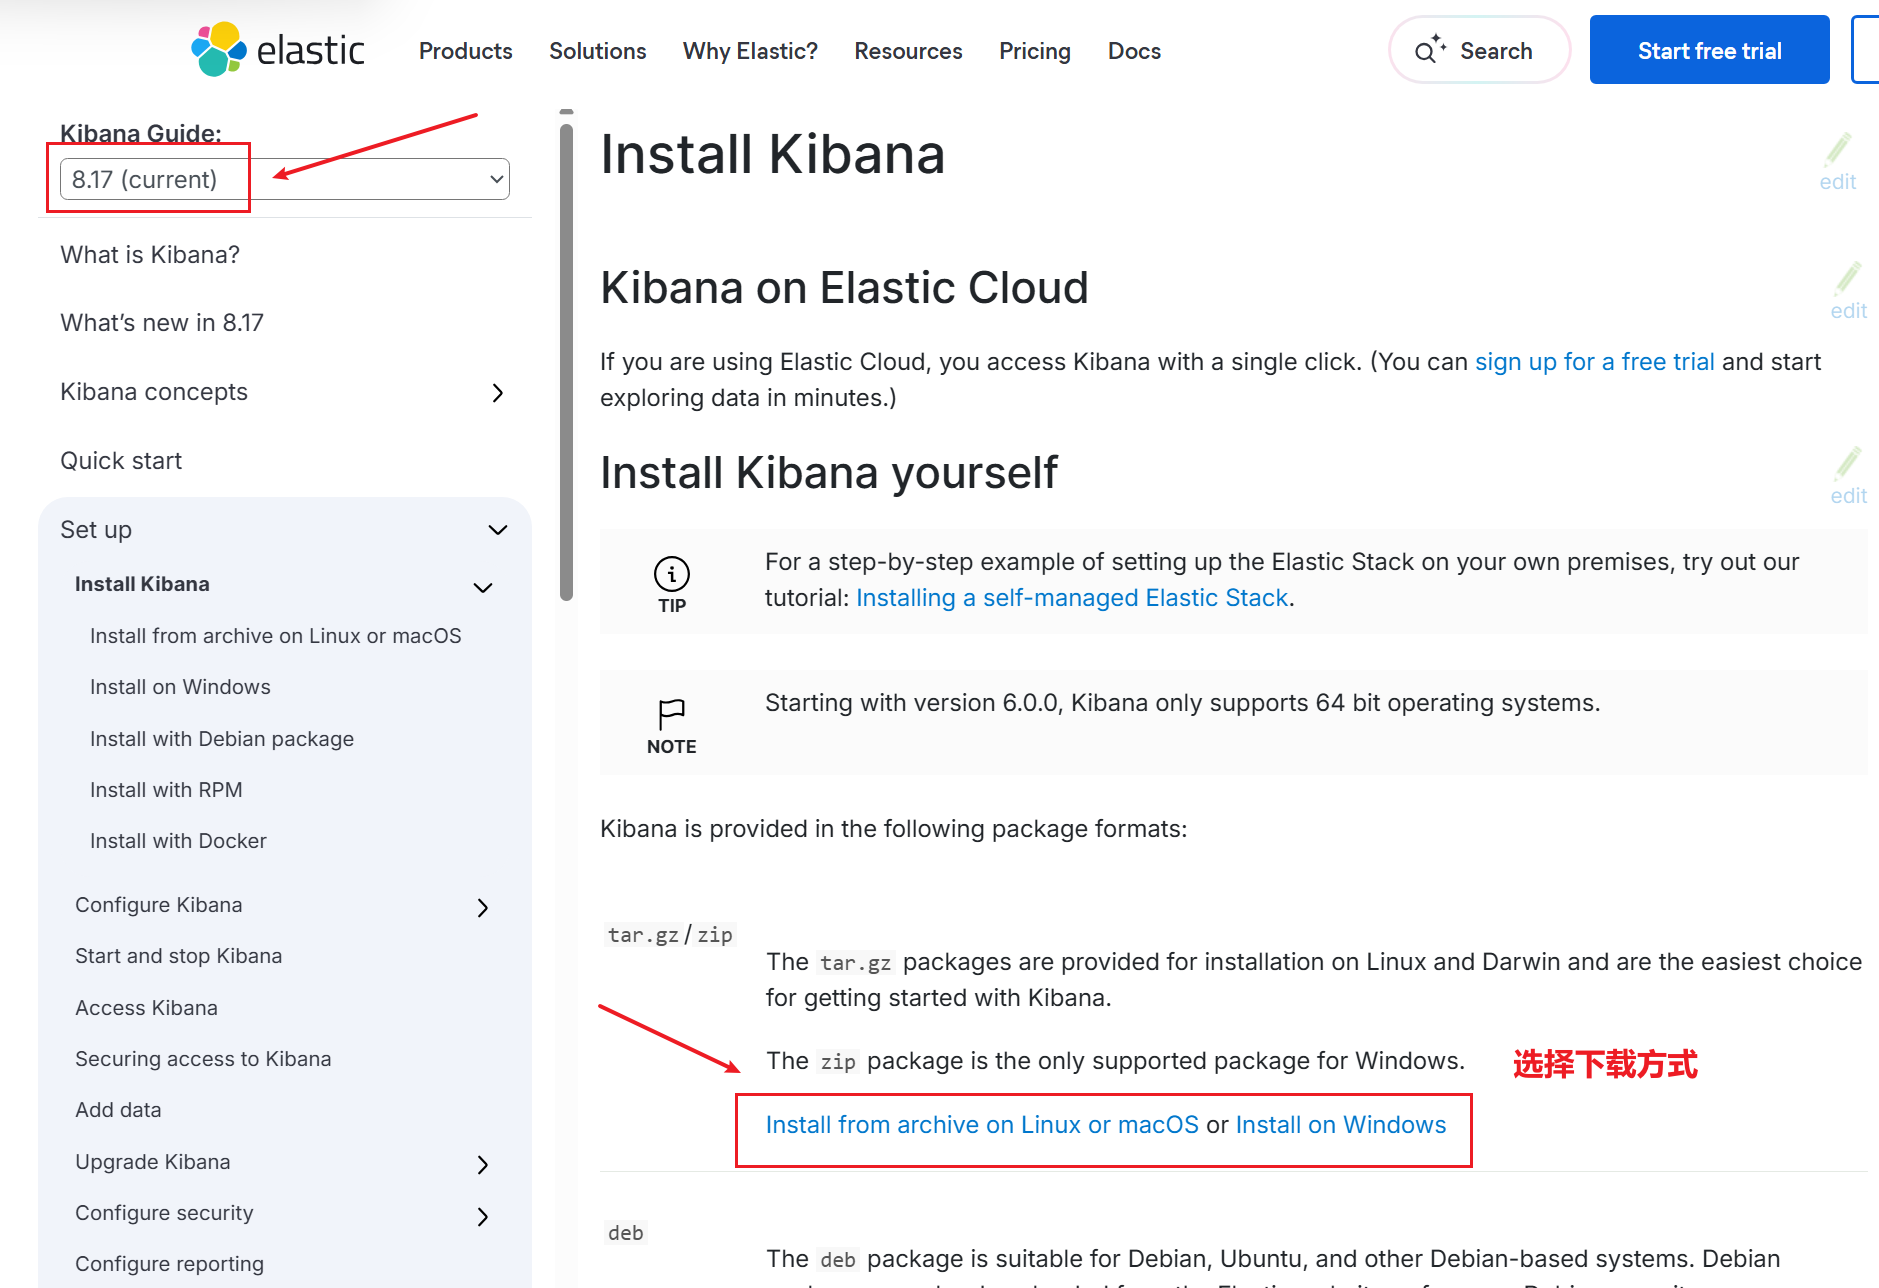Image resolution: width=1879 pixels, height=1288 pixels.
Task: Open the Quick start page
Action: [121, 461]
